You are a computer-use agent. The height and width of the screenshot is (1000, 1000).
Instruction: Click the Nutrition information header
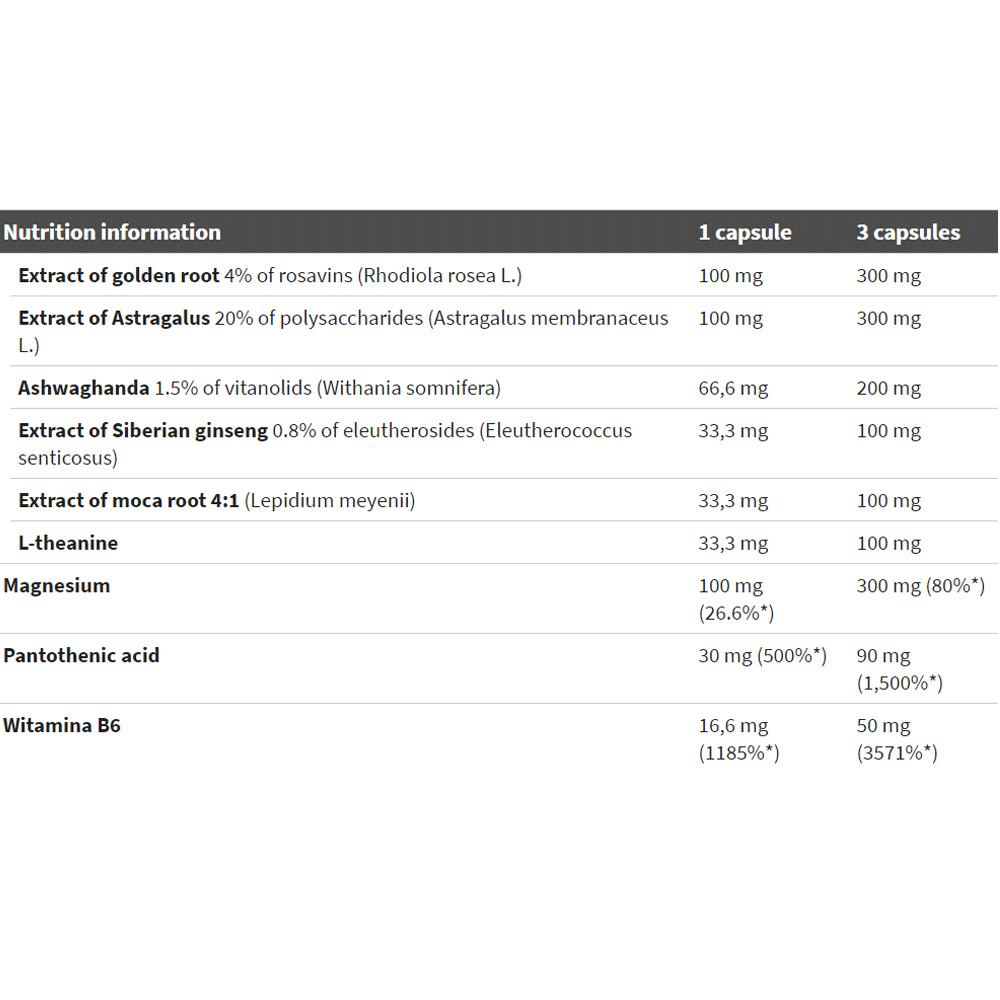coord(112,232)
